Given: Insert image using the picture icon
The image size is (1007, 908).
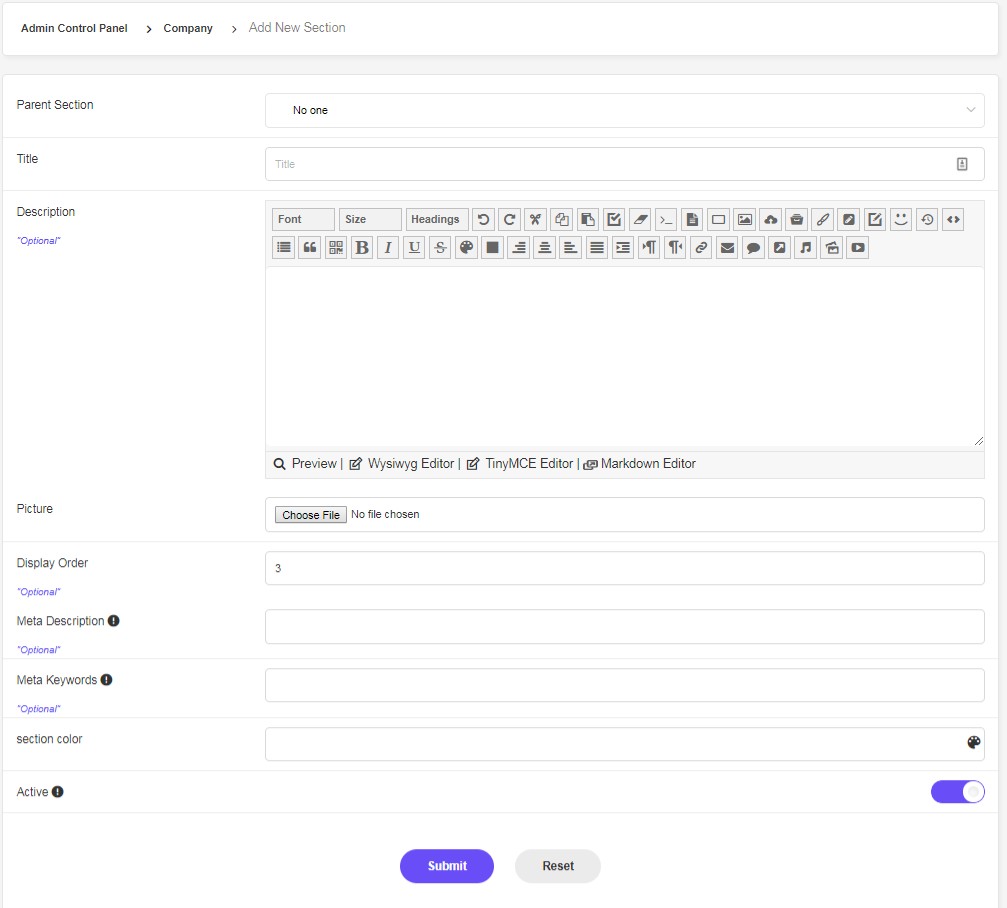Looking at the screenshot, I should 744,220.
